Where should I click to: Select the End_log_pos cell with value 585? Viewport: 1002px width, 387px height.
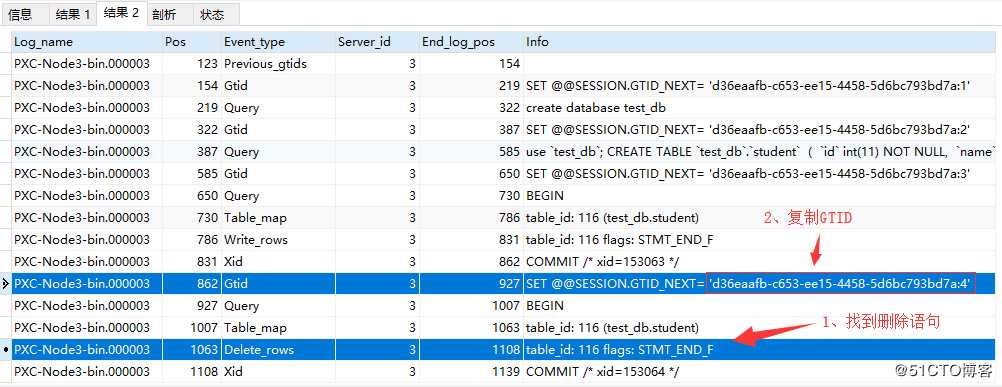click(471, 152)
